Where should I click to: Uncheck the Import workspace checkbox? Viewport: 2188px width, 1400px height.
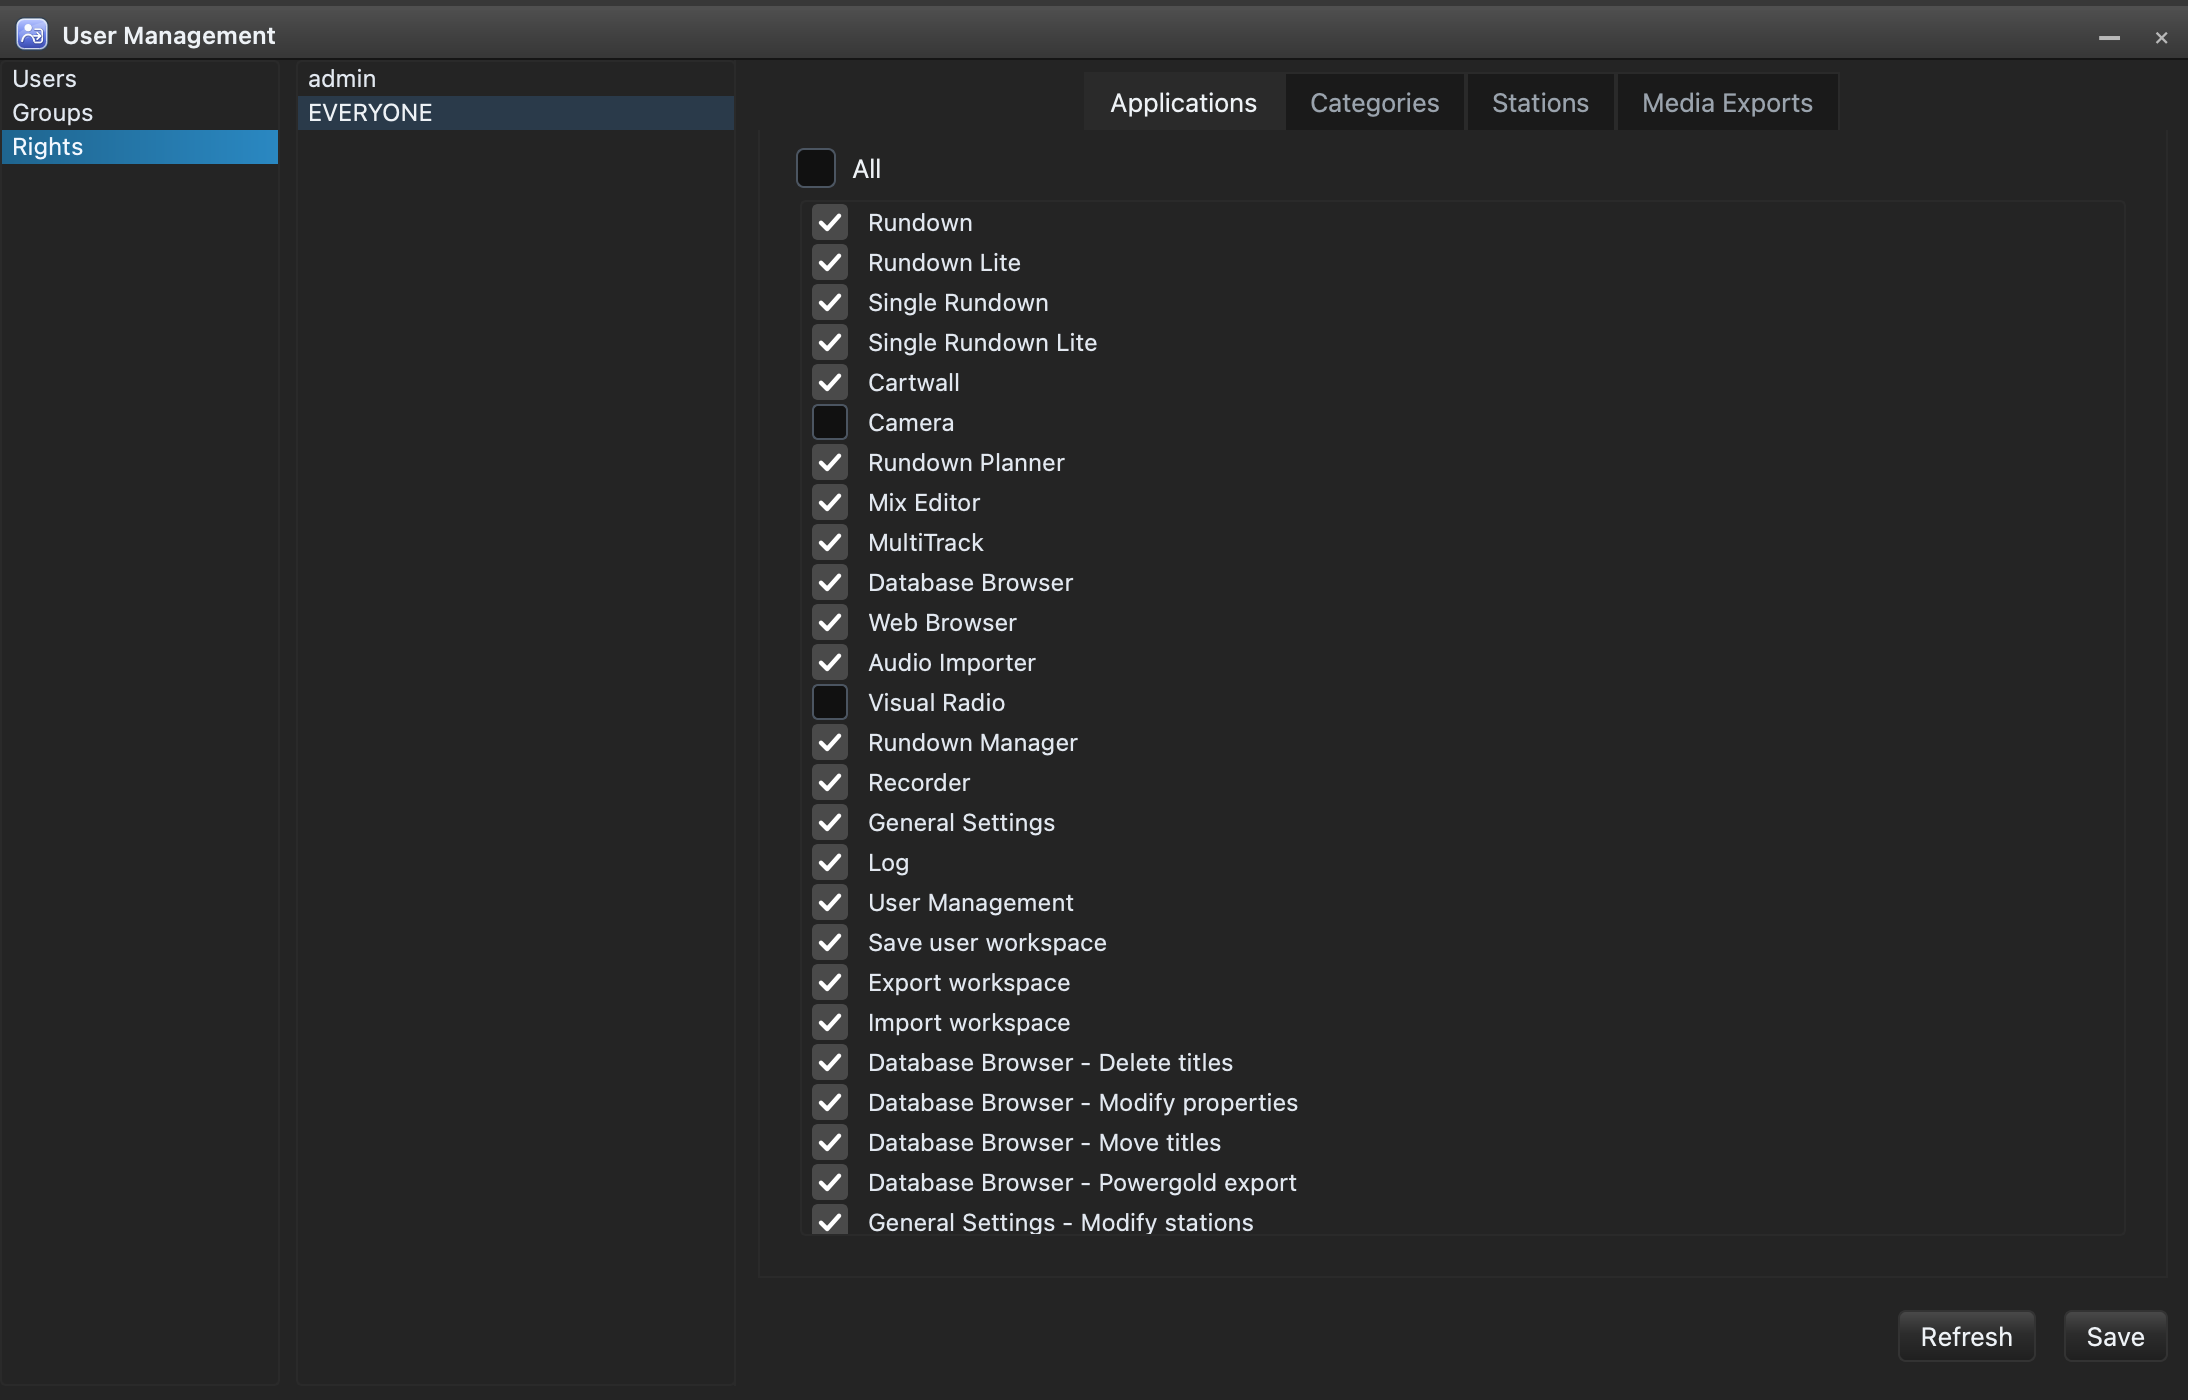pos(830,1023)
